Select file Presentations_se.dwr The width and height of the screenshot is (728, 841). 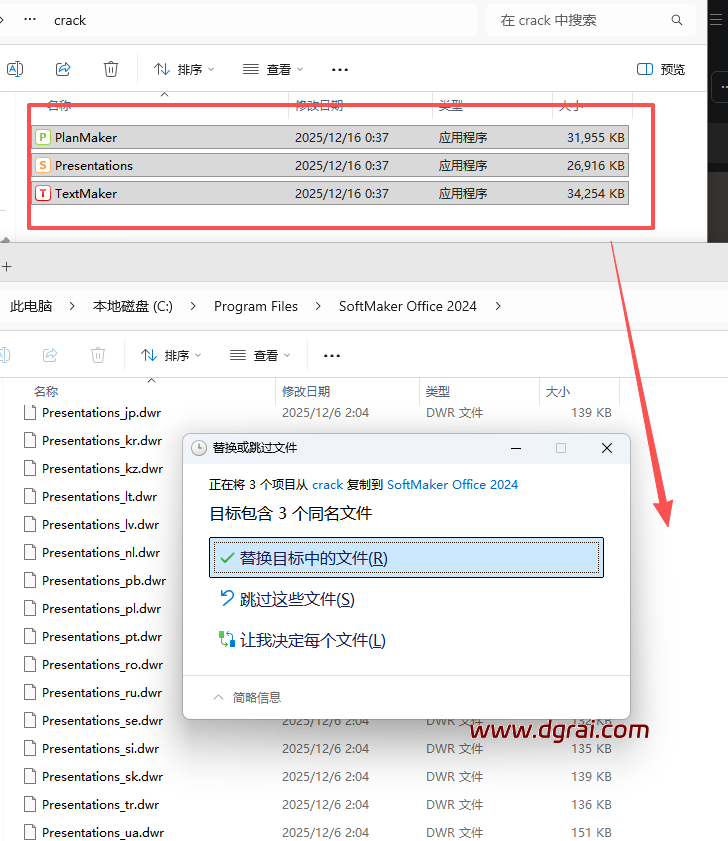coord(102,720)
